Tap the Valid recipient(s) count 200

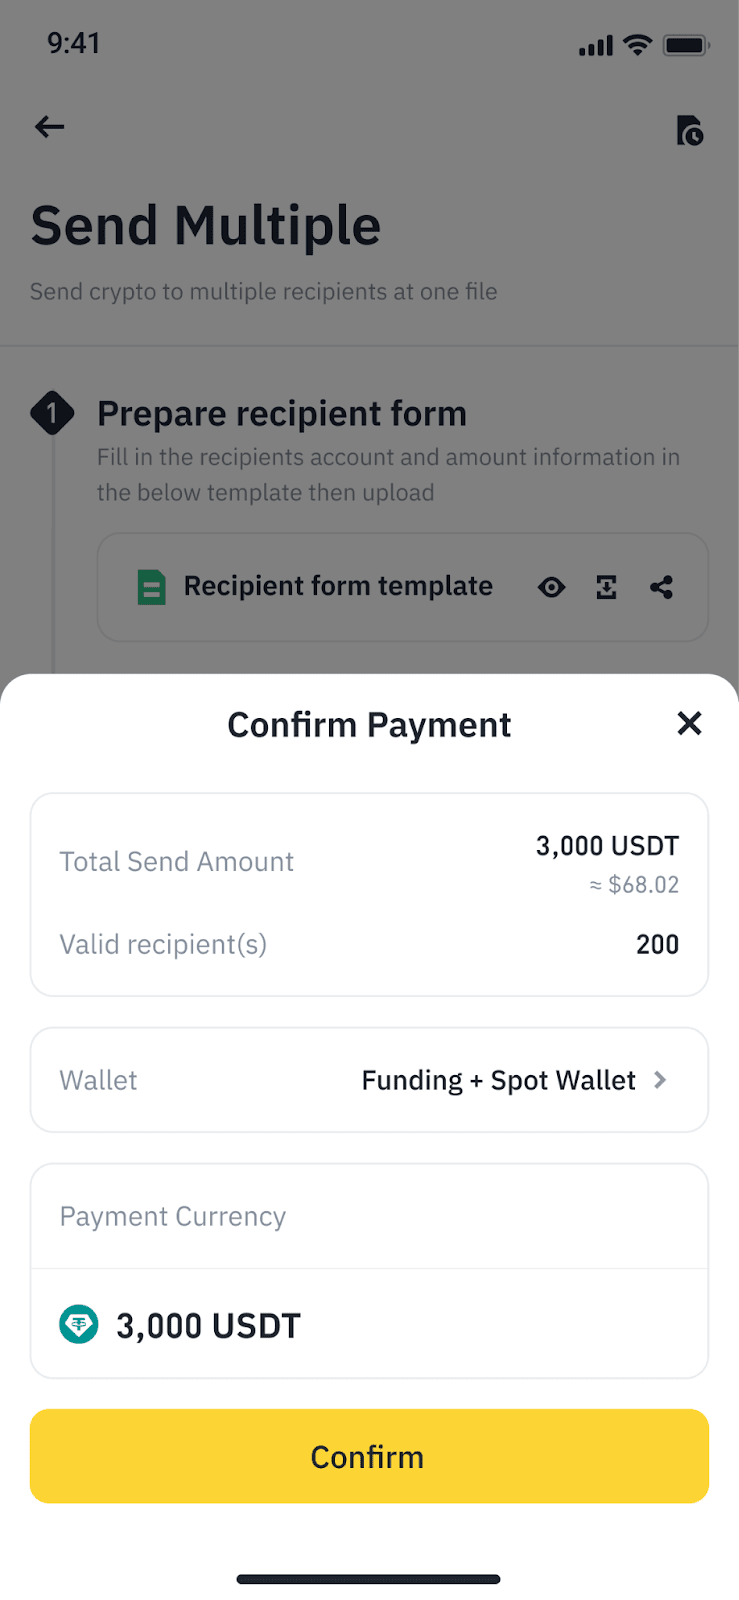(x=657, y=944)
